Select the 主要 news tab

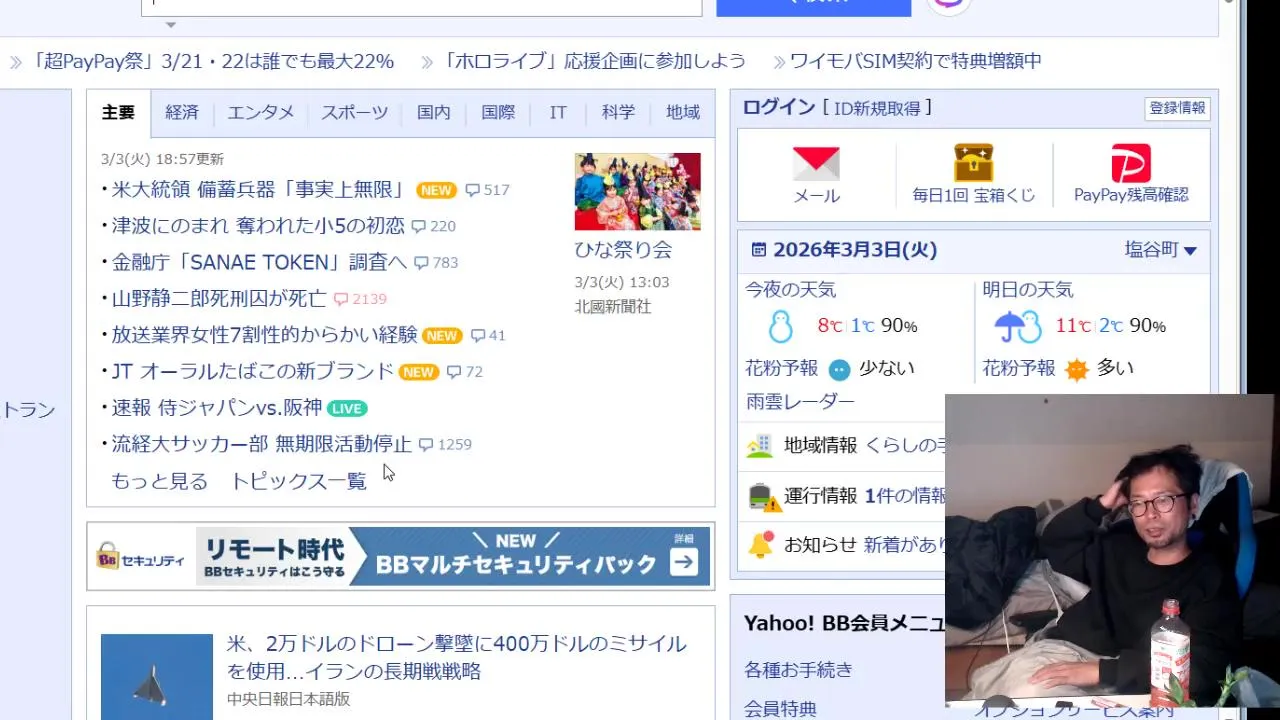click(118, 113)
